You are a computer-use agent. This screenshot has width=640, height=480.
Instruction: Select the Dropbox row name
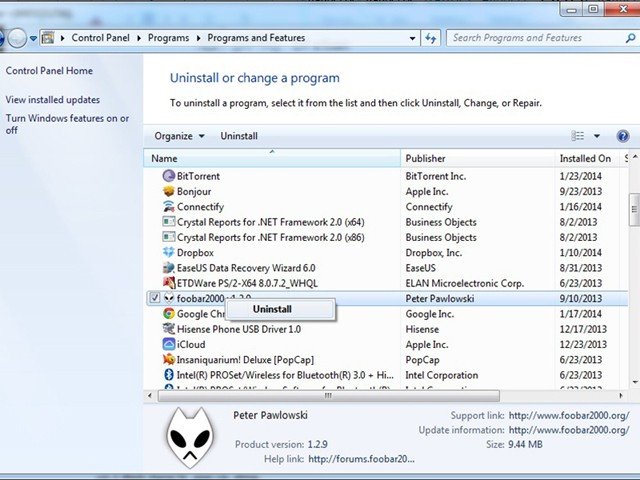[x=195, y=253]
